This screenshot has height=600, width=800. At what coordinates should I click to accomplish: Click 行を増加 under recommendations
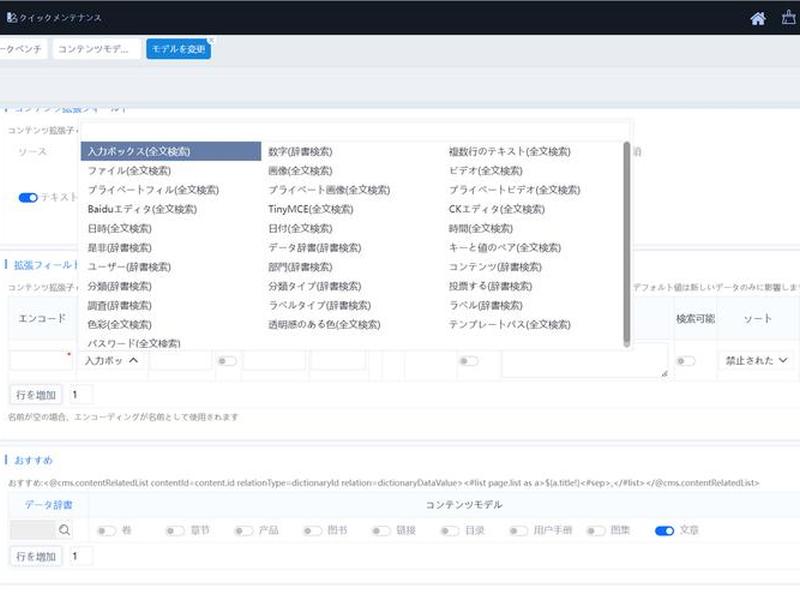(36, 556)
